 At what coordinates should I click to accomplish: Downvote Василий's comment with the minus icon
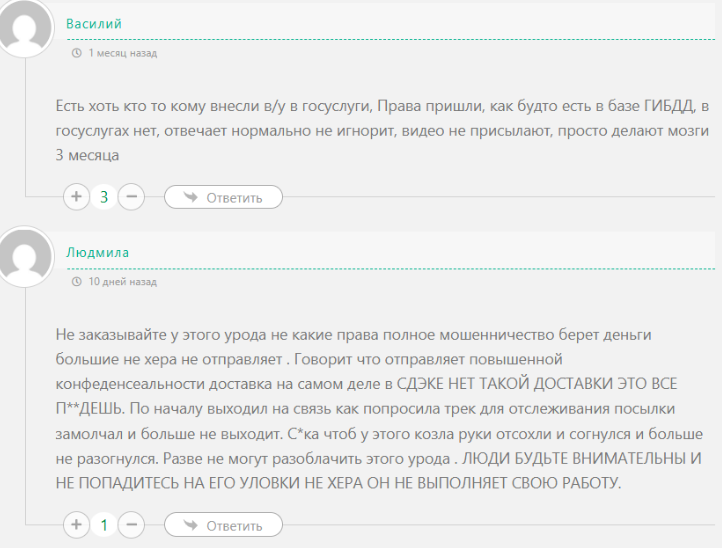131,197
